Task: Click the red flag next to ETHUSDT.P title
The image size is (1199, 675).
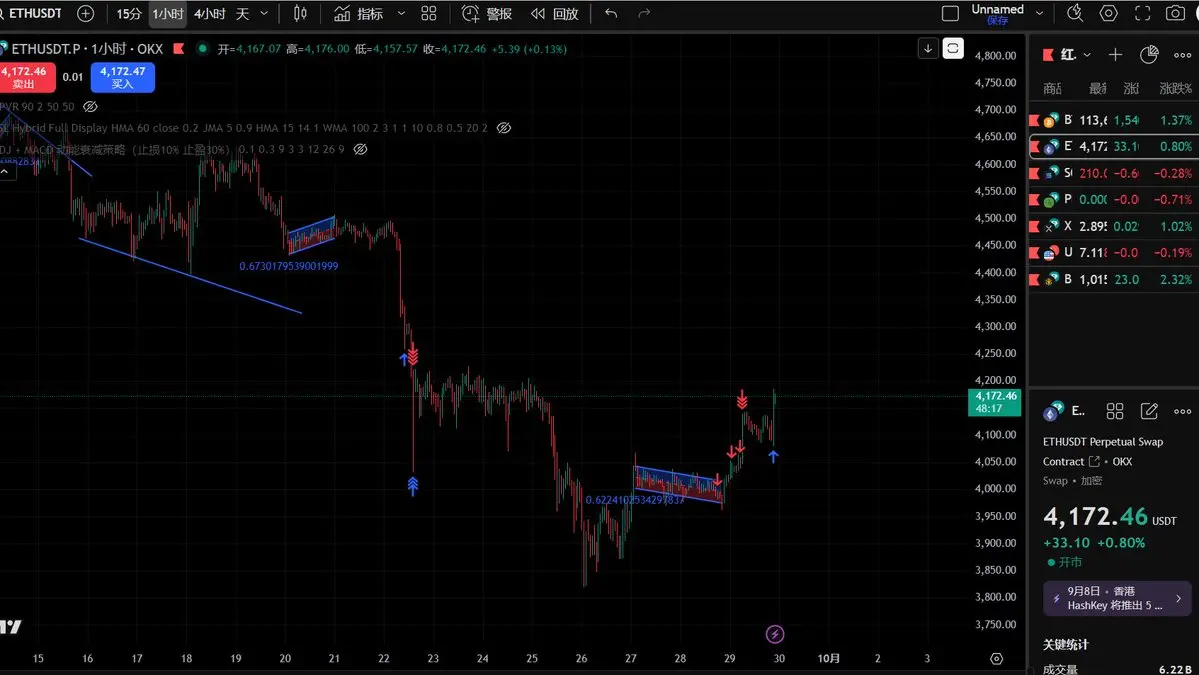Action: (179, 49)
